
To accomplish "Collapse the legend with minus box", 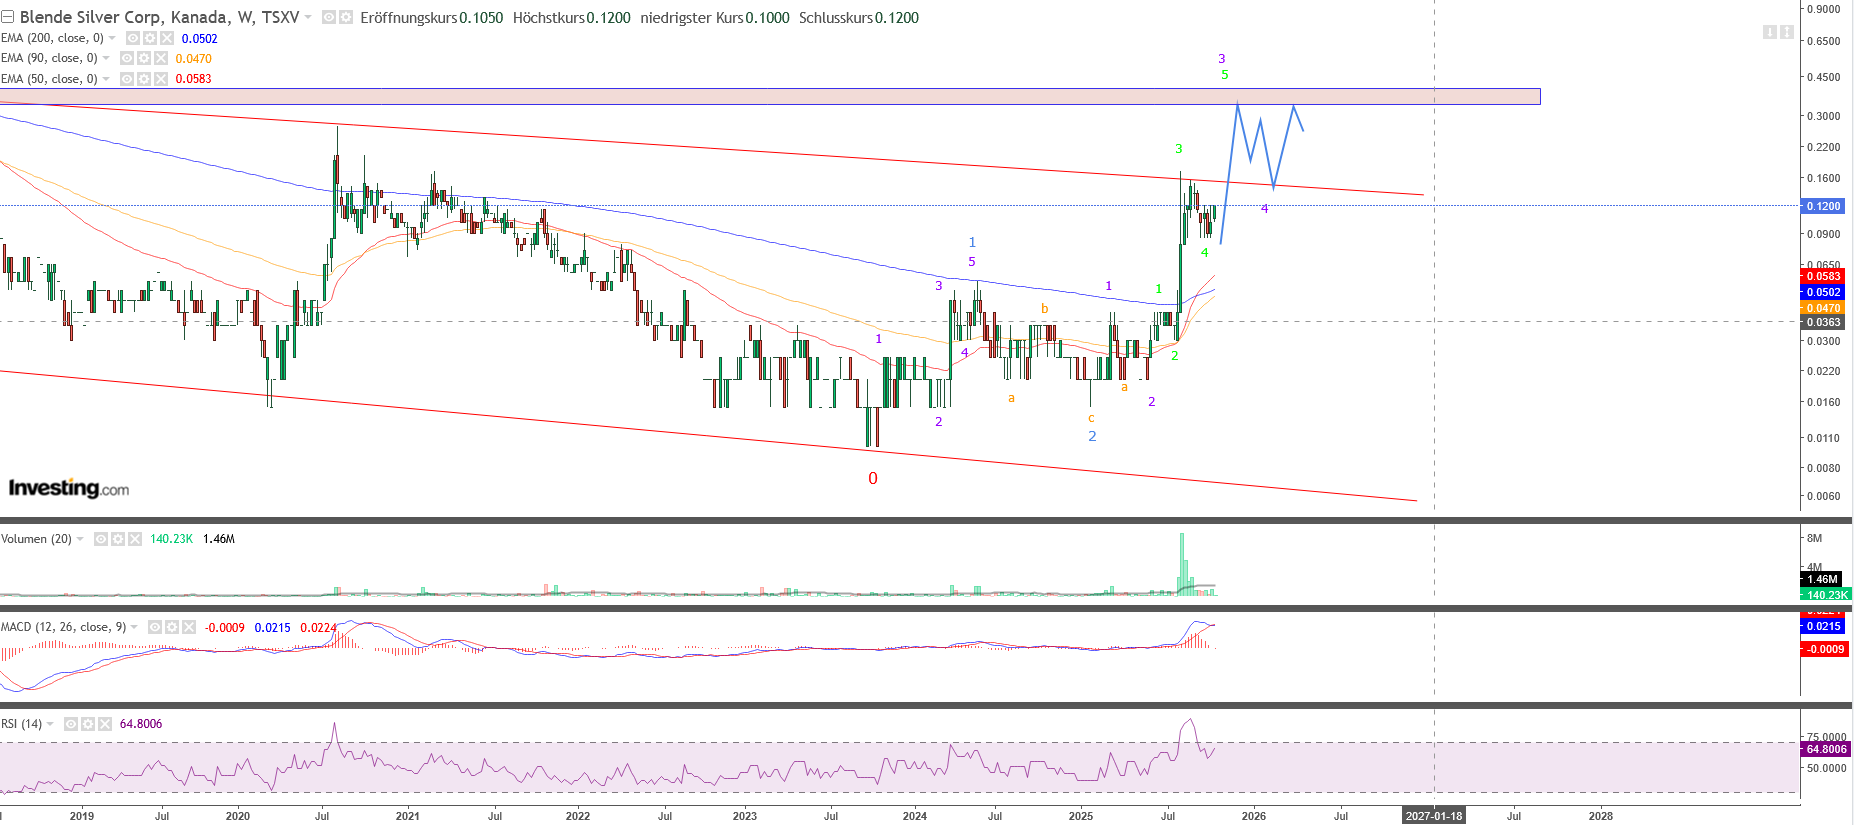I will coord(7,18).
